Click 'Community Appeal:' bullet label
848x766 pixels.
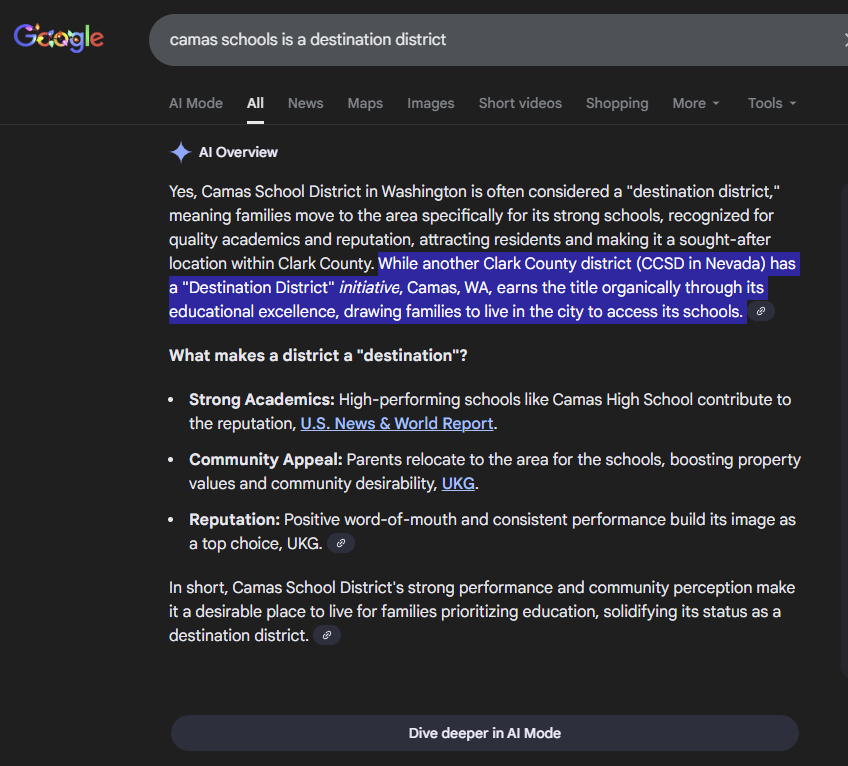tap(266, 460)
